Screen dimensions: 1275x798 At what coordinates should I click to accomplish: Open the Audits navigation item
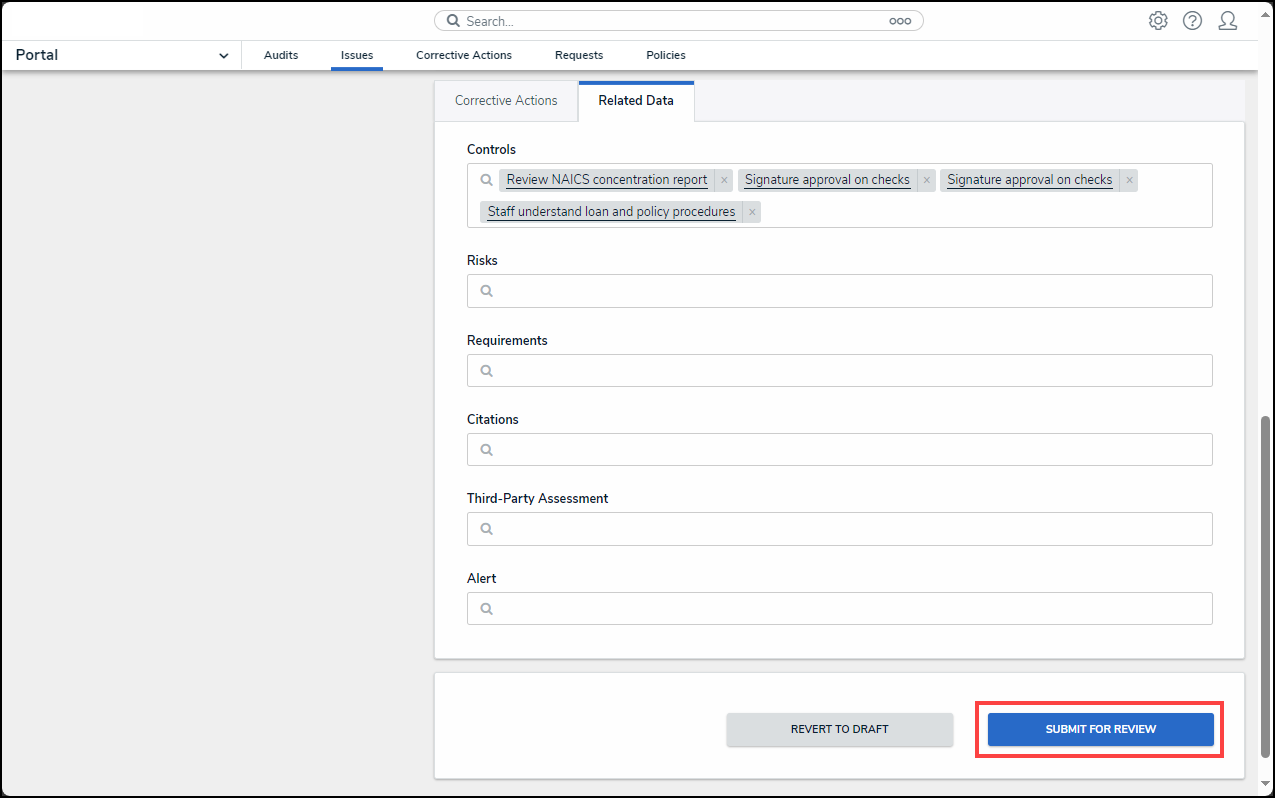point(281,56)
